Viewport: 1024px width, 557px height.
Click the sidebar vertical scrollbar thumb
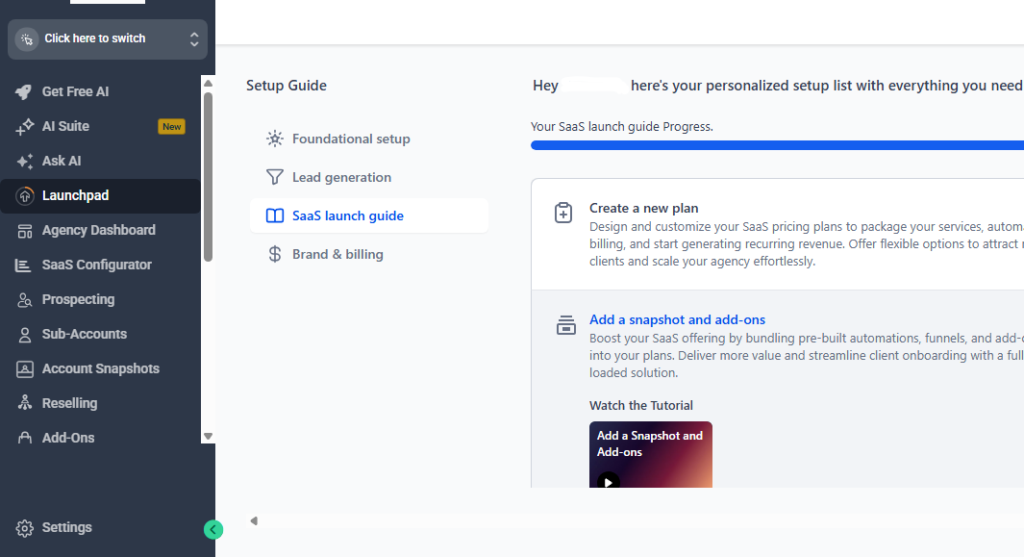coord(208,176)
